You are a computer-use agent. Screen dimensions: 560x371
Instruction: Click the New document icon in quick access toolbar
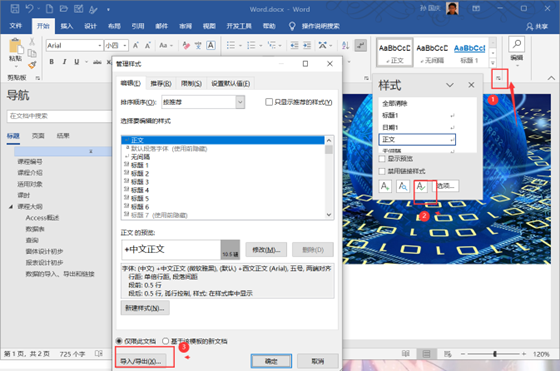pos(50,9)
